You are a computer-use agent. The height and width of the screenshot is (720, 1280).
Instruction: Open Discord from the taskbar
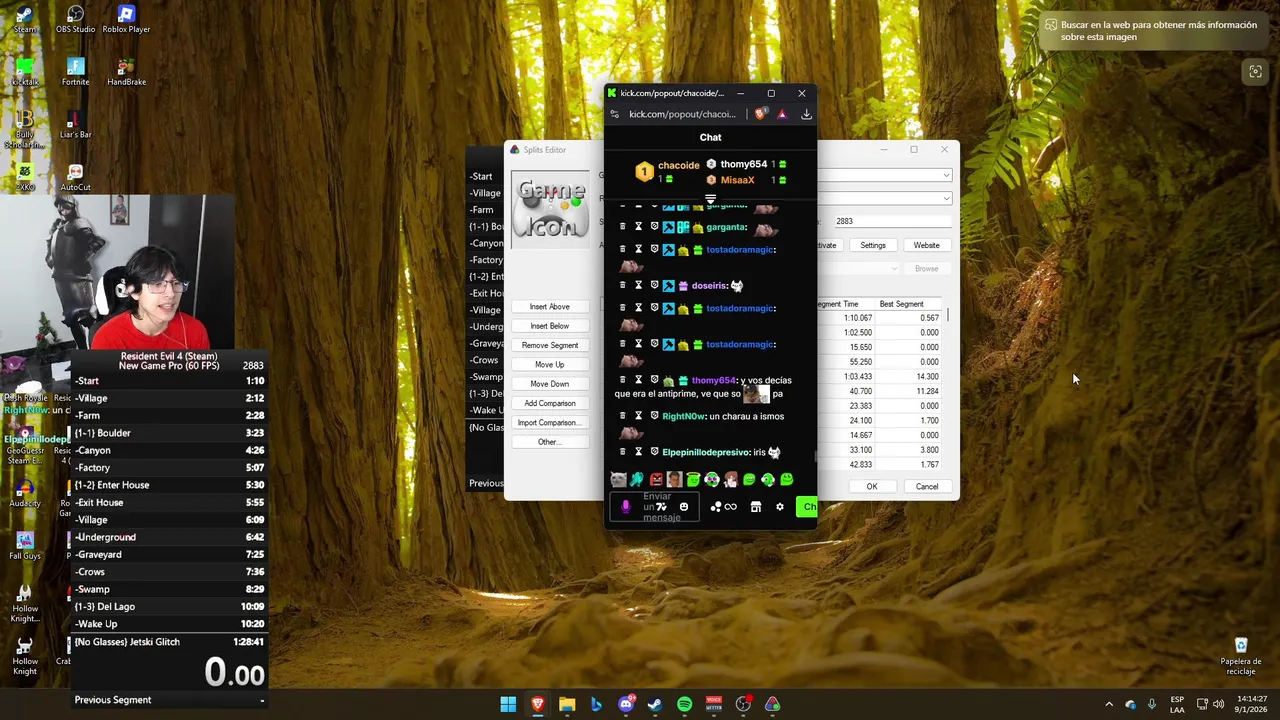coord(626,705)
